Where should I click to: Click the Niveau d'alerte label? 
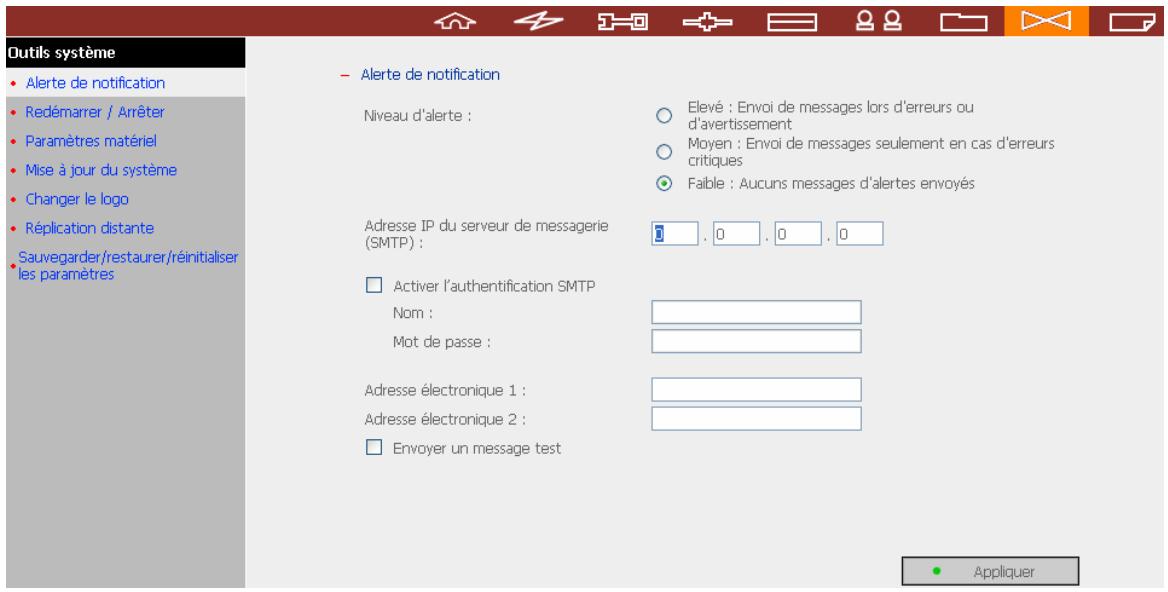pyautogui.click(x=417, y=116)
